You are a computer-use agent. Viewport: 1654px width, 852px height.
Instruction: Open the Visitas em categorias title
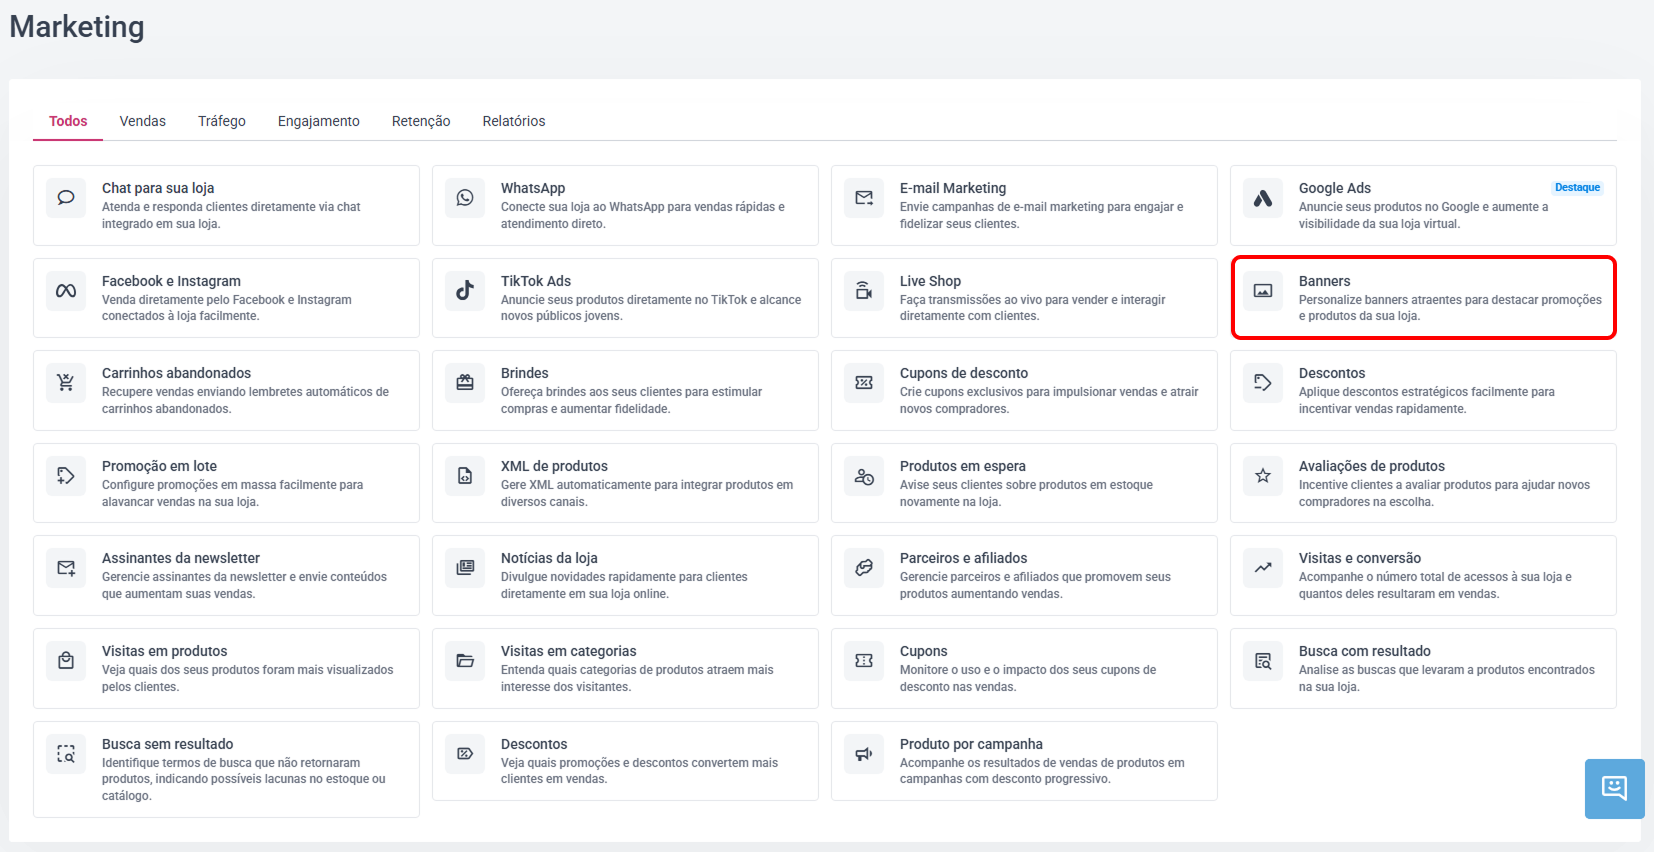pyautogui.click(x=568, y=651)
